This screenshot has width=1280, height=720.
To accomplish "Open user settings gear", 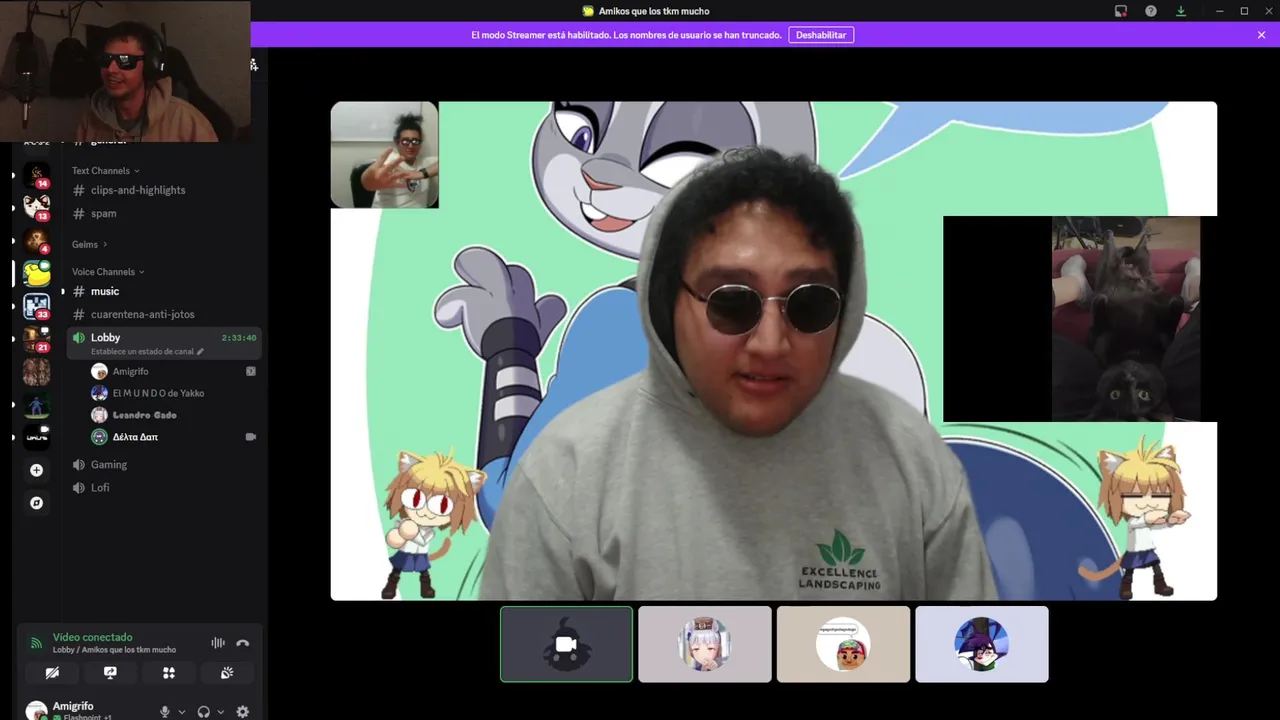I will click(x=242, y=712).
